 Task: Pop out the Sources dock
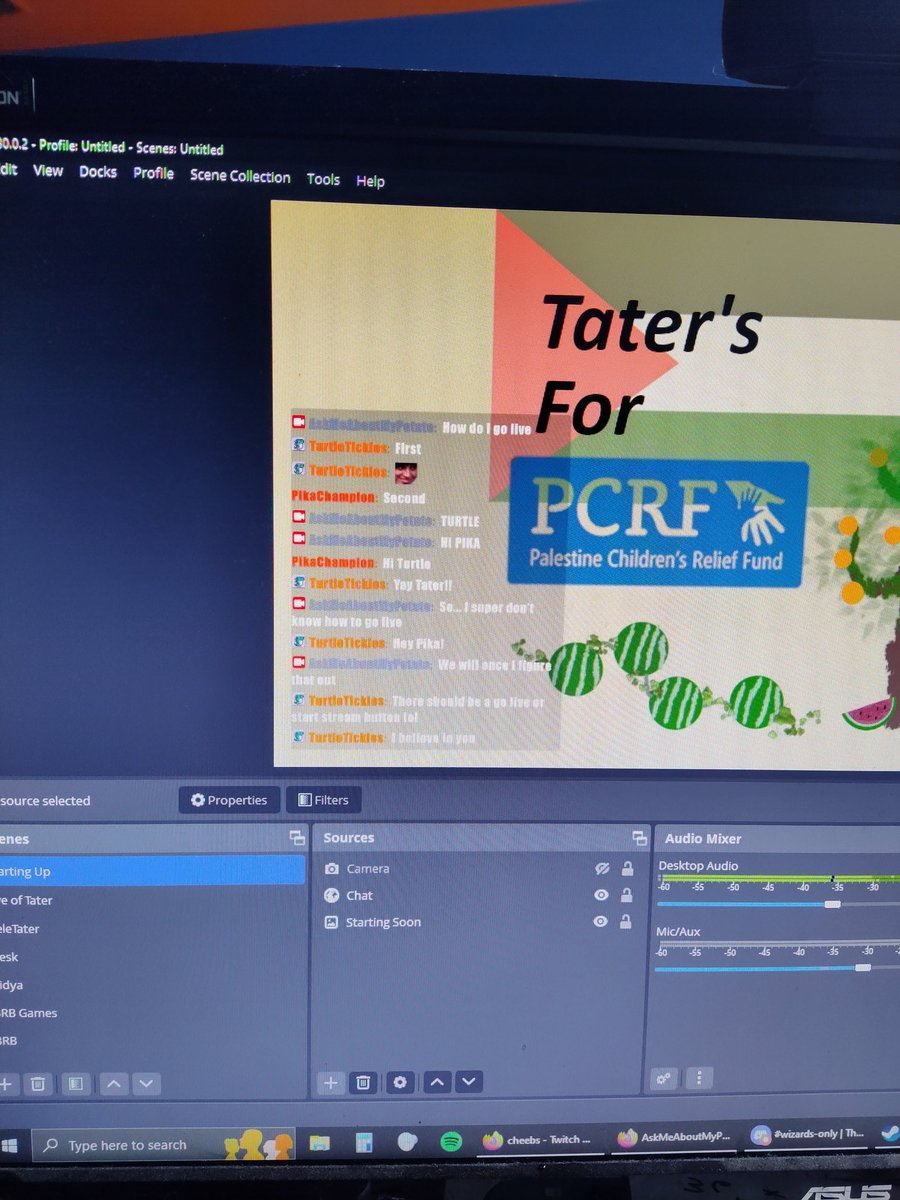(639, 838)
